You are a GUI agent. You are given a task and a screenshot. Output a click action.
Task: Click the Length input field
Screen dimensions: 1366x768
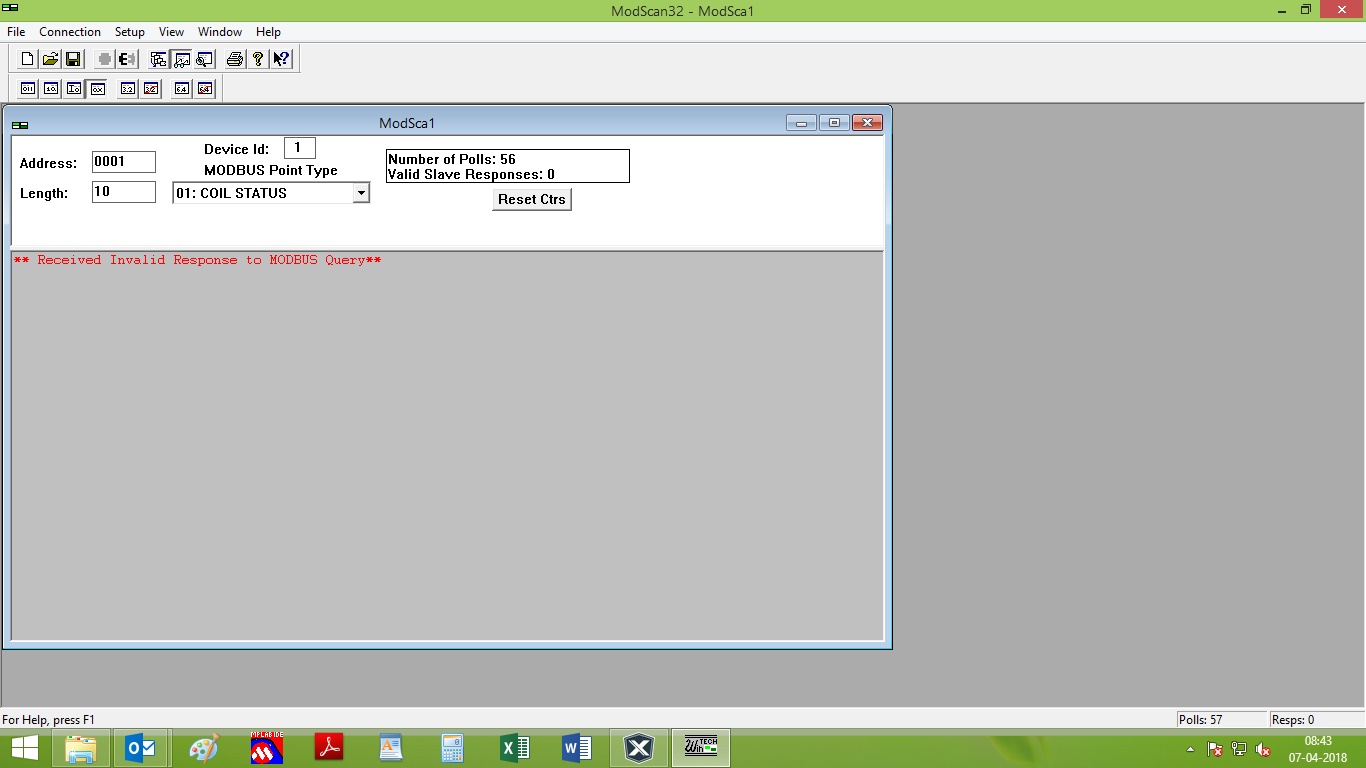[124, 192]
